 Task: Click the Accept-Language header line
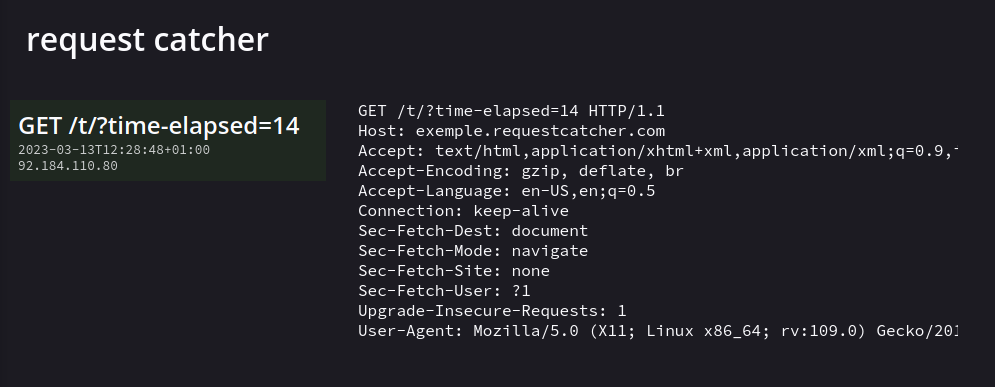click(506, 191)
